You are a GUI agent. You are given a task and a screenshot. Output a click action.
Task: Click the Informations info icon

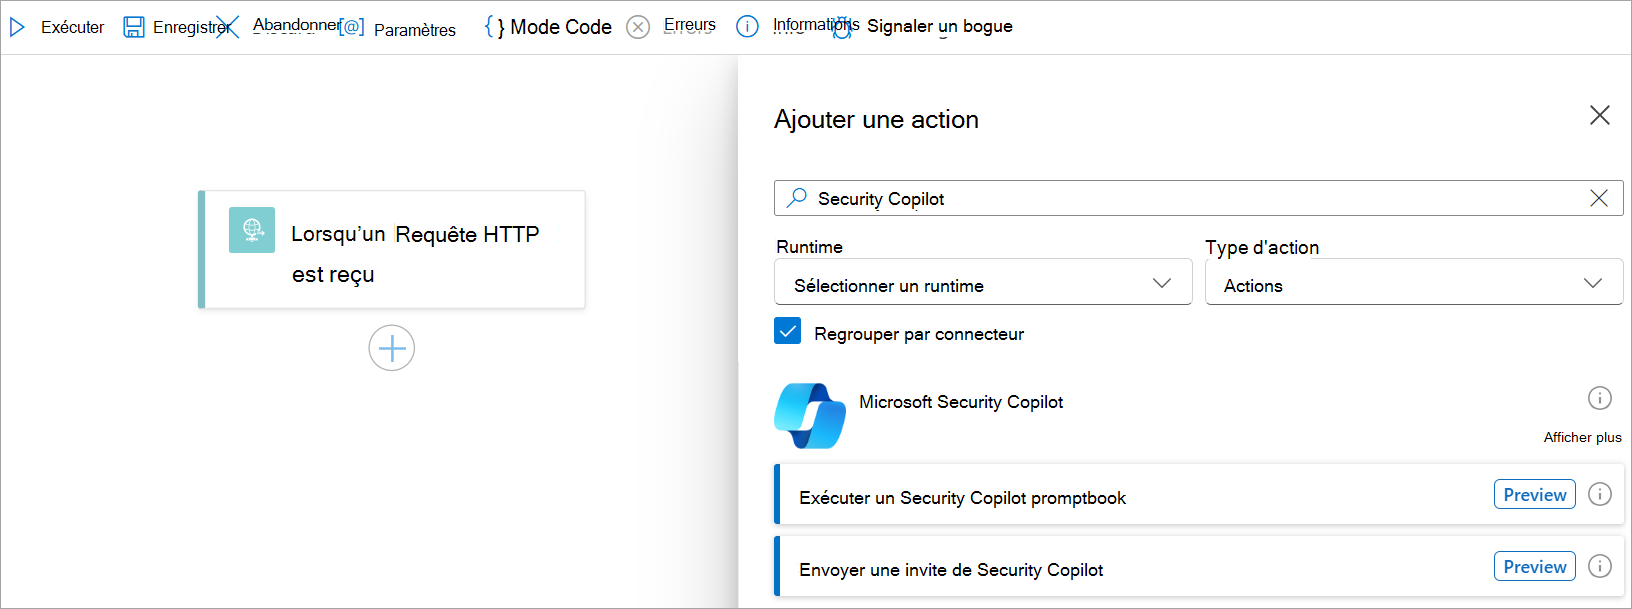click(x=748, y=27)
